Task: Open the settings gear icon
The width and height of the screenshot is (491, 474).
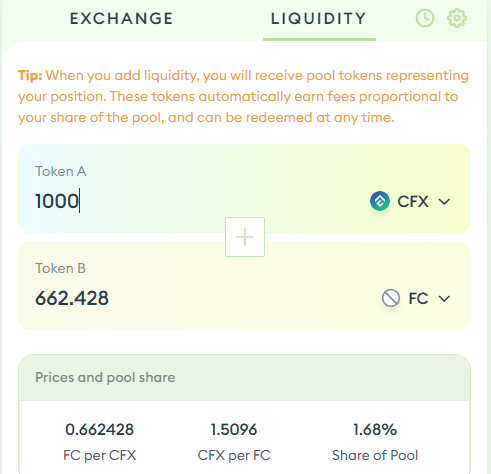Action: pos(457,18)
